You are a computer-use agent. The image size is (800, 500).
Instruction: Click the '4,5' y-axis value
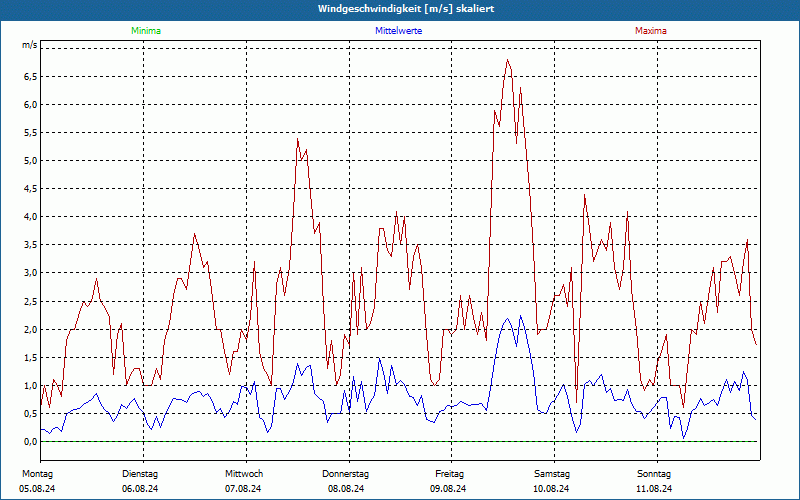[x=31, y=189]
